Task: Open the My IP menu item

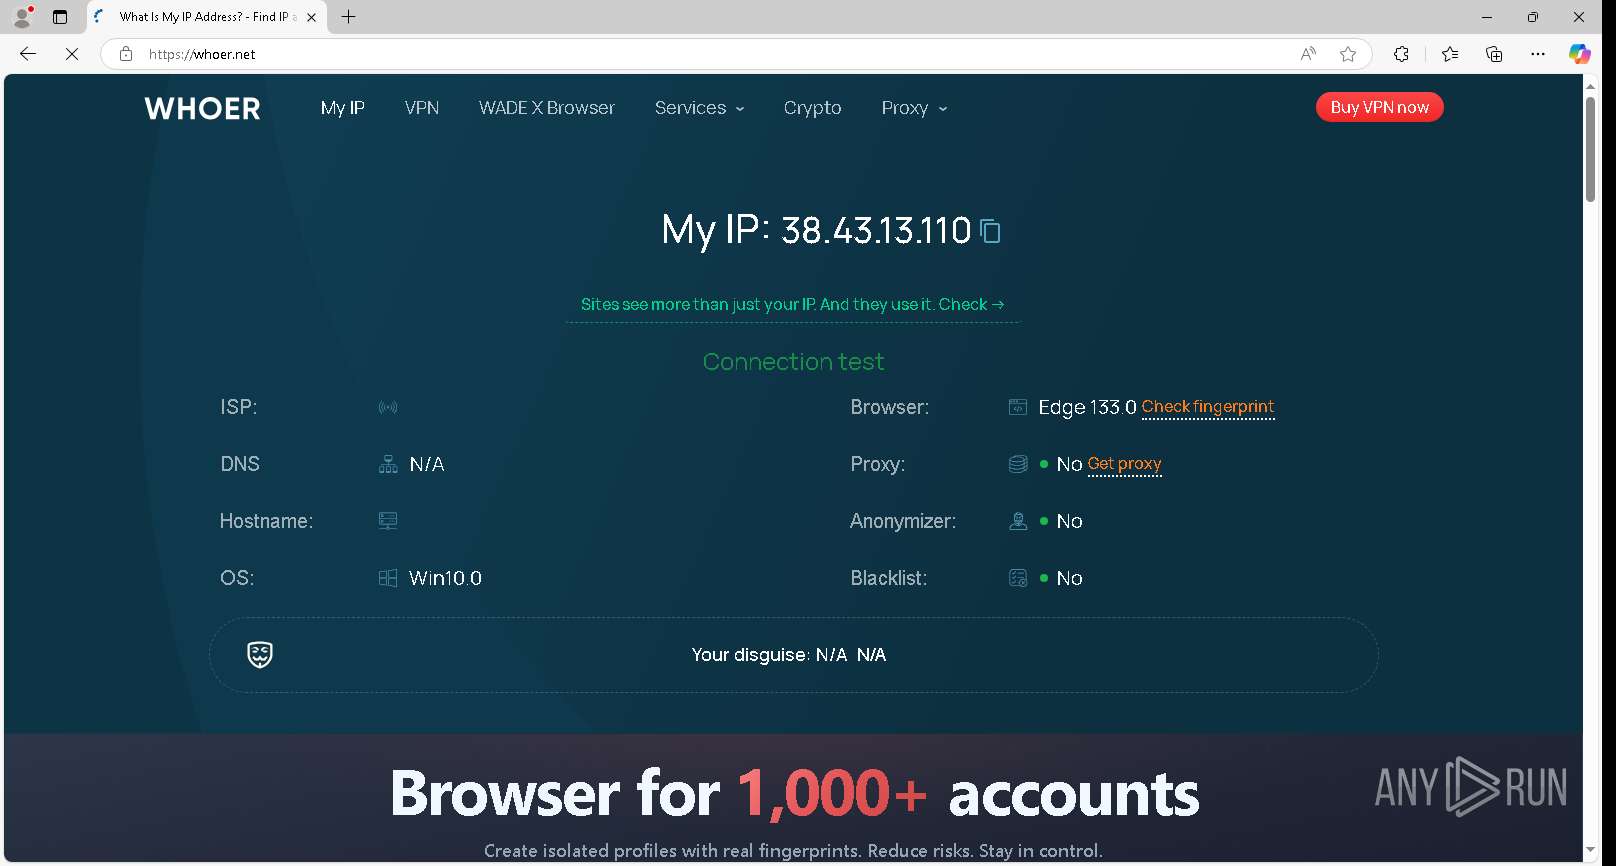Action: tap(342, 108)
